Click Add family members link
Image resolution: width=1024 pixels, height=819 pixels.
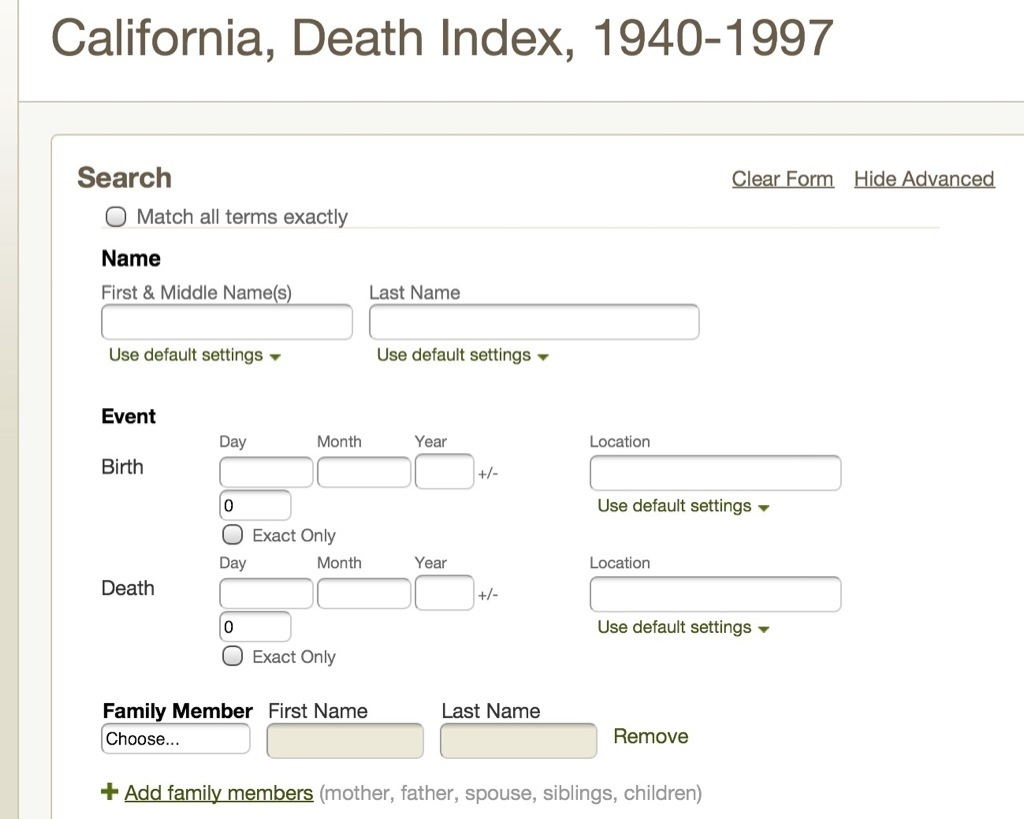point(218,793)
